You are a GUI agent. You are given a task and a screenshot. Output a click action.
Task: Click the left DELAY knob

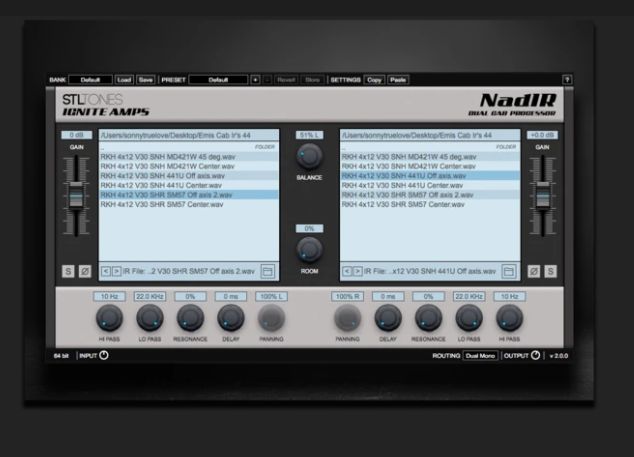click(231, 318)
